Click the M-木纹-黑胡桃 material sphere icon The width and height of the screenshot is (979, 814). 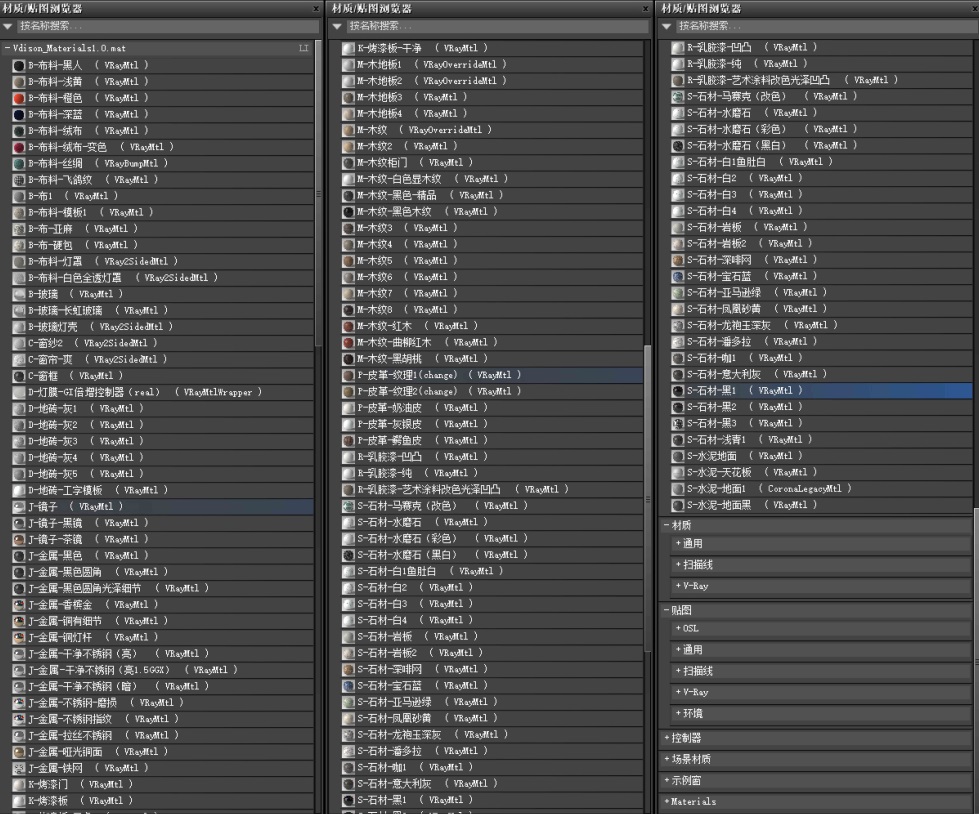pos(348,359)
